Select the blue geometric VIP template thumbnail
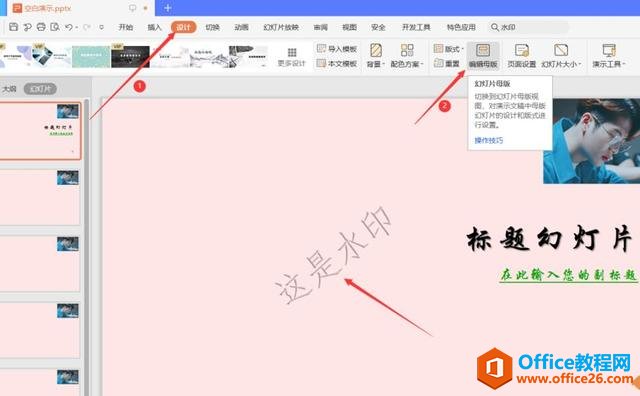 (x=52, y=57)
